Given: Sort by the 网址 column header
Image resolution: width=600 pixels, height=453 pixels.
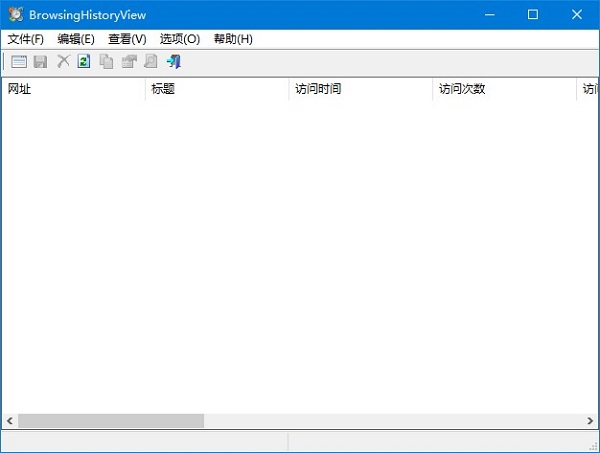Looking at the screenshot, I should point(73,89).
